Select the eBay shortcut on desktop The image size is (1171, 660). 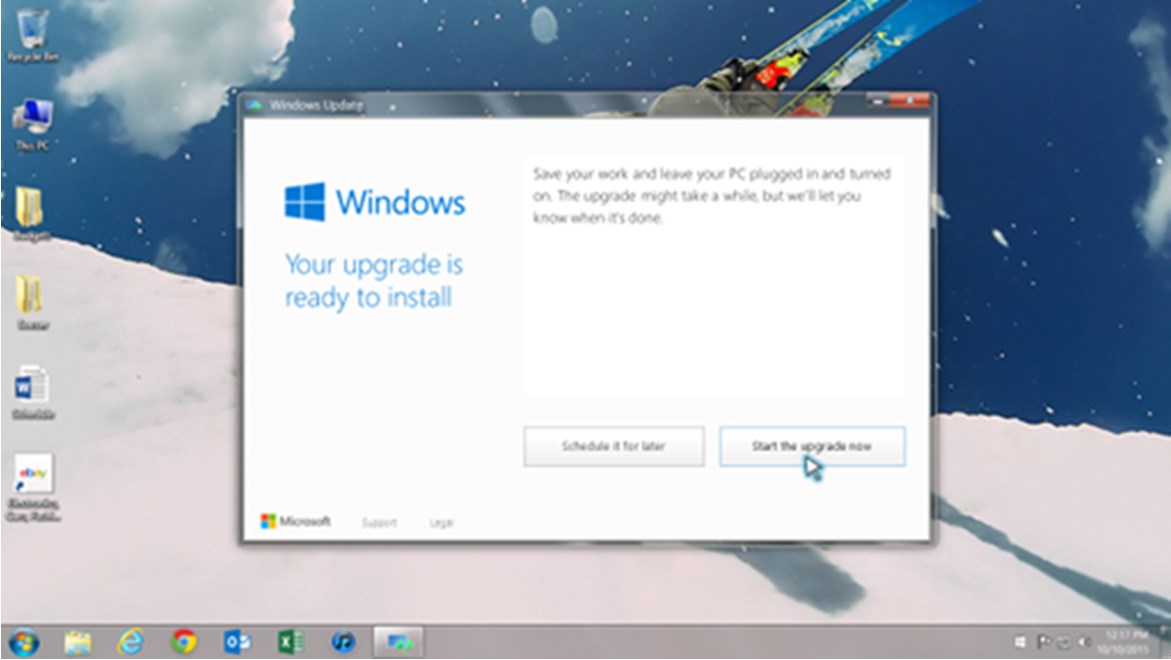coord(33,487)
